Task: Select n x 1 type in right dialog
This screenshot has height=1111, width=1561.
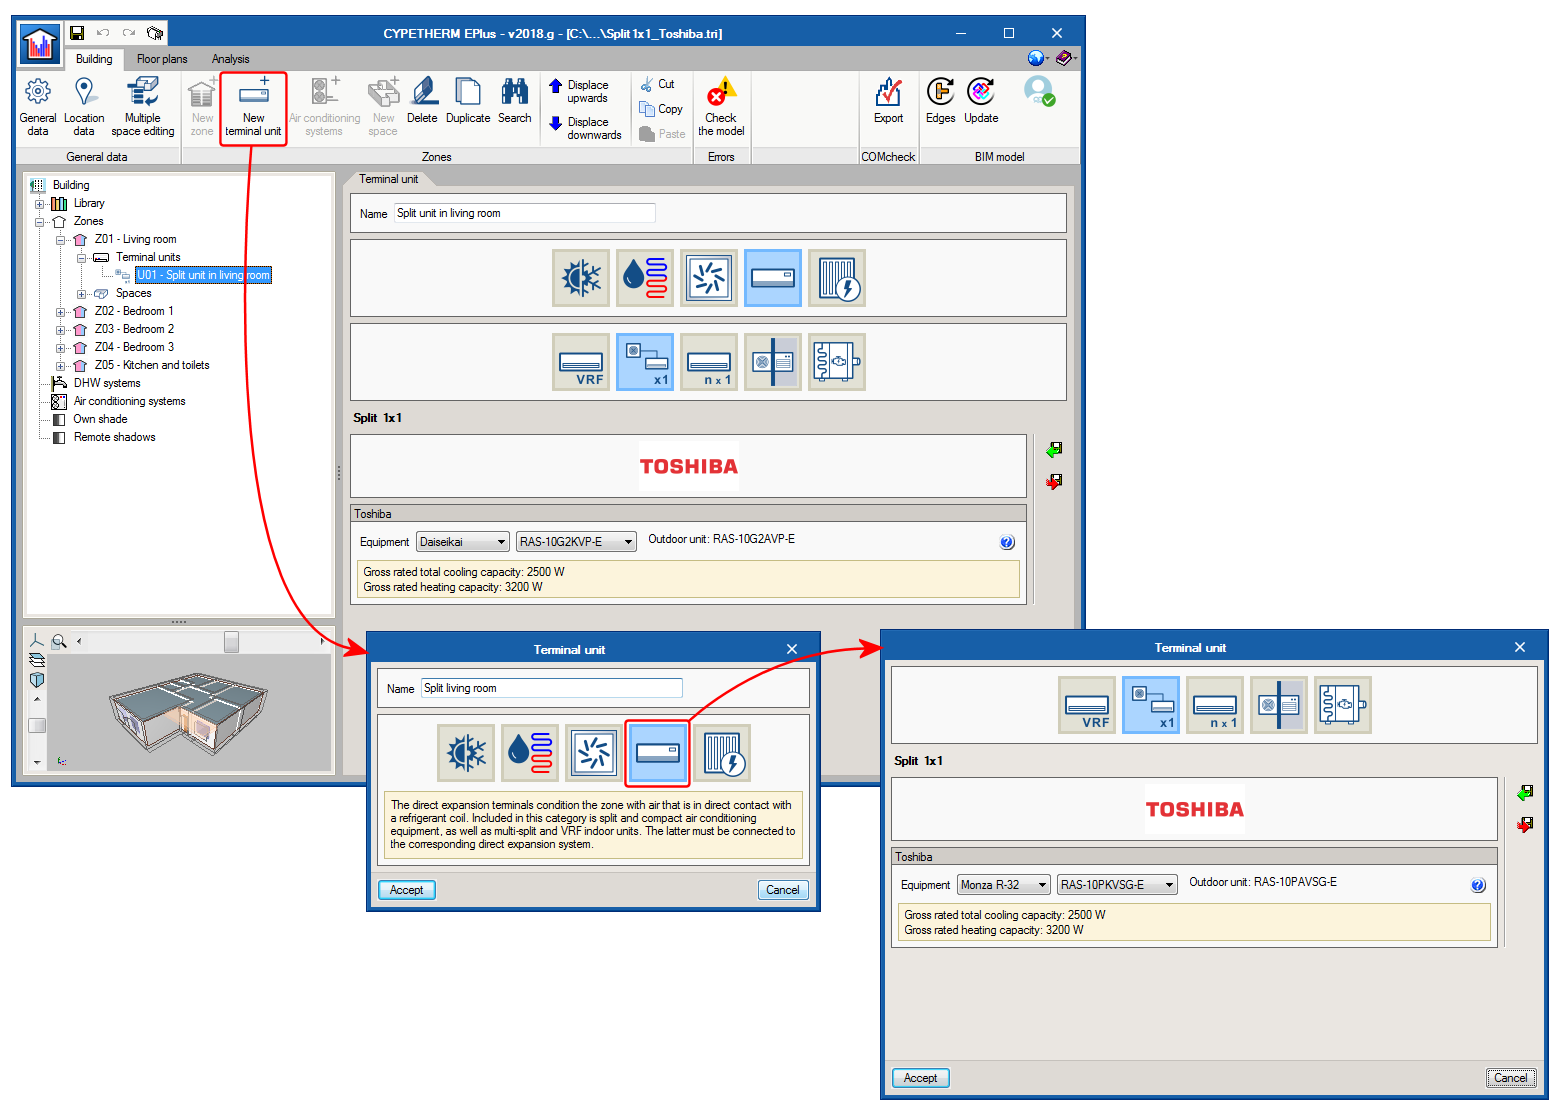Action: click(1215, 705)
